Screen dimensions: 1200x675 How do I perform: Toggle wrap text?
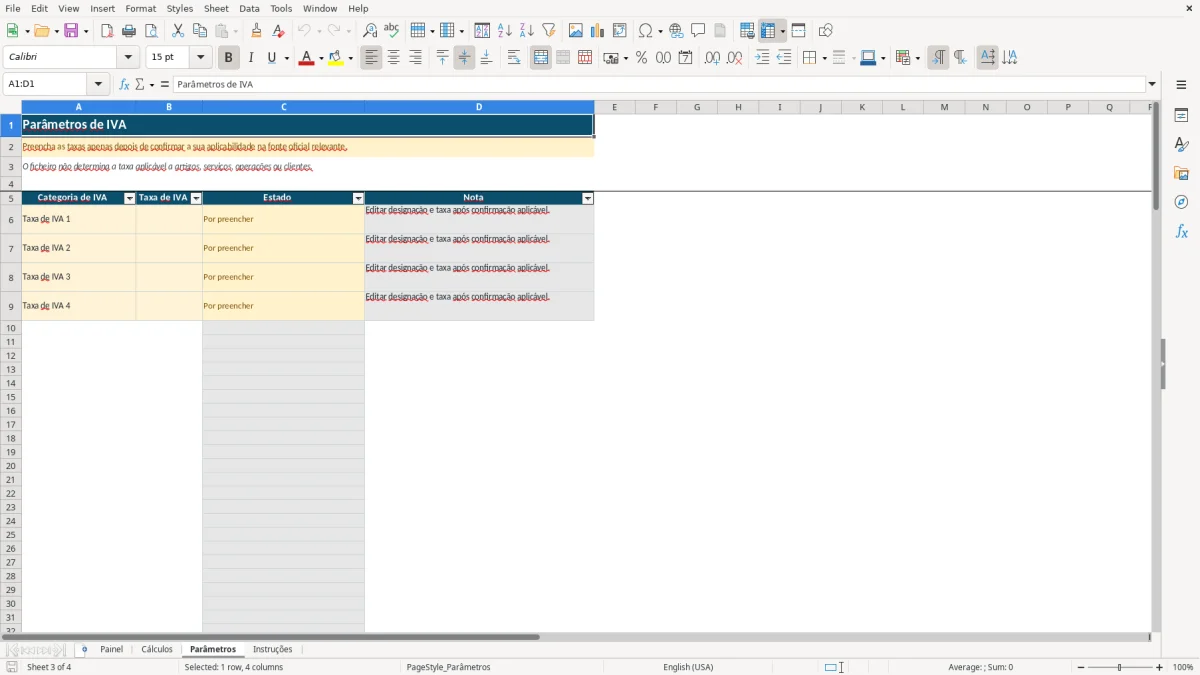pyautogui.click(x=514, y=58)
